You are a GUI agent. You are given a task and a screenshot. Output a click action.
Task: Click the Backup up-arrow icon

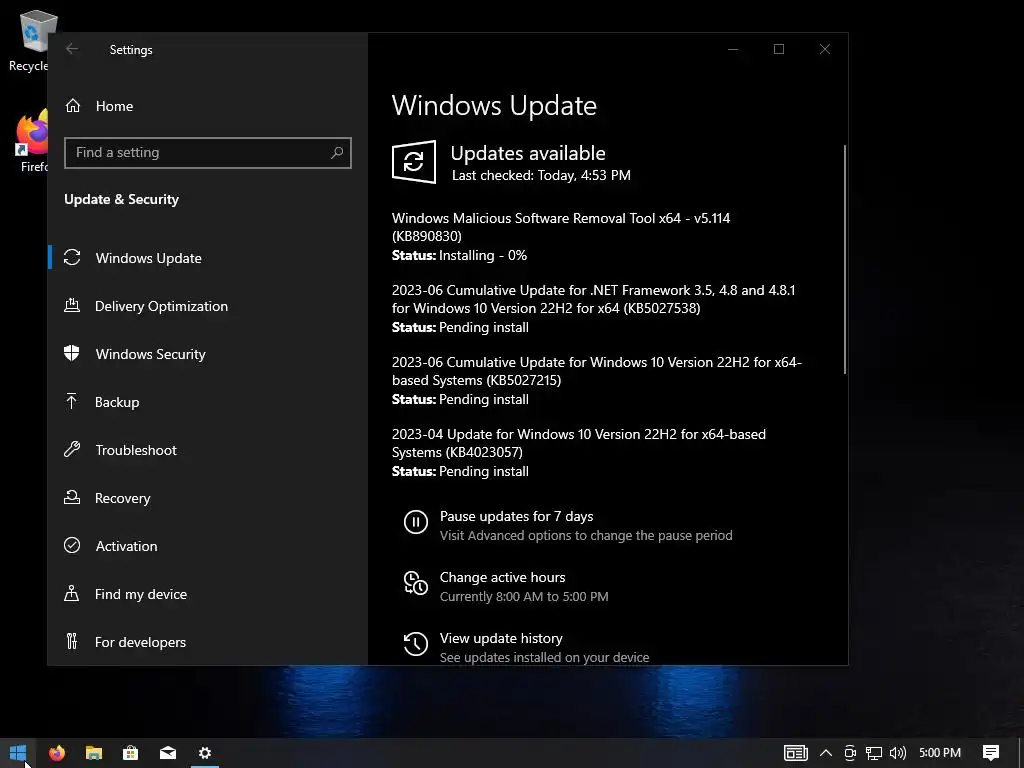tap(72, 401)
